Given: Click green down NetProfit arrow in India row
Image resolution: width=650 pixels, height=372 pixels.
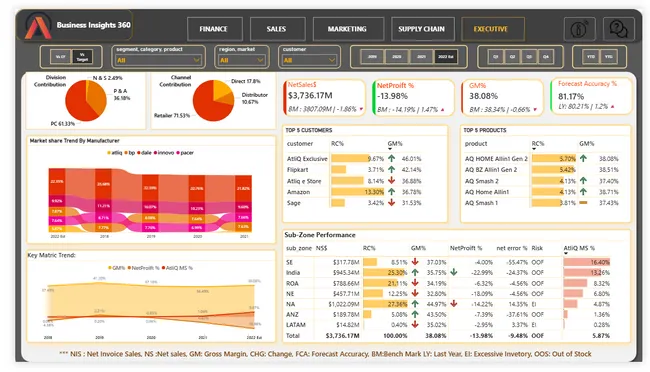Looking at the screenshot, I should (x=454, y=272).
